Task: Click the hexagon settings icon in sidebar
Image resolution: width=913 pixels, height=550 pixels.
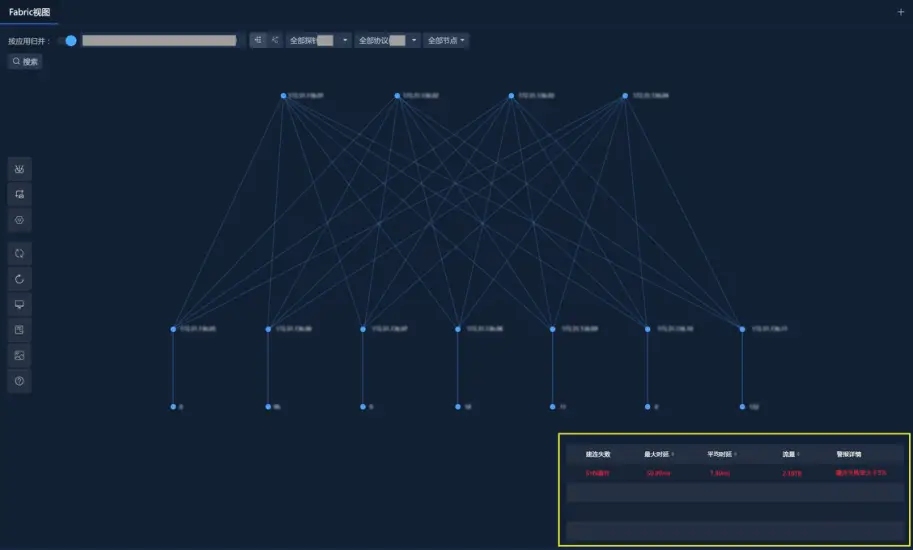Action: point(19,219)
